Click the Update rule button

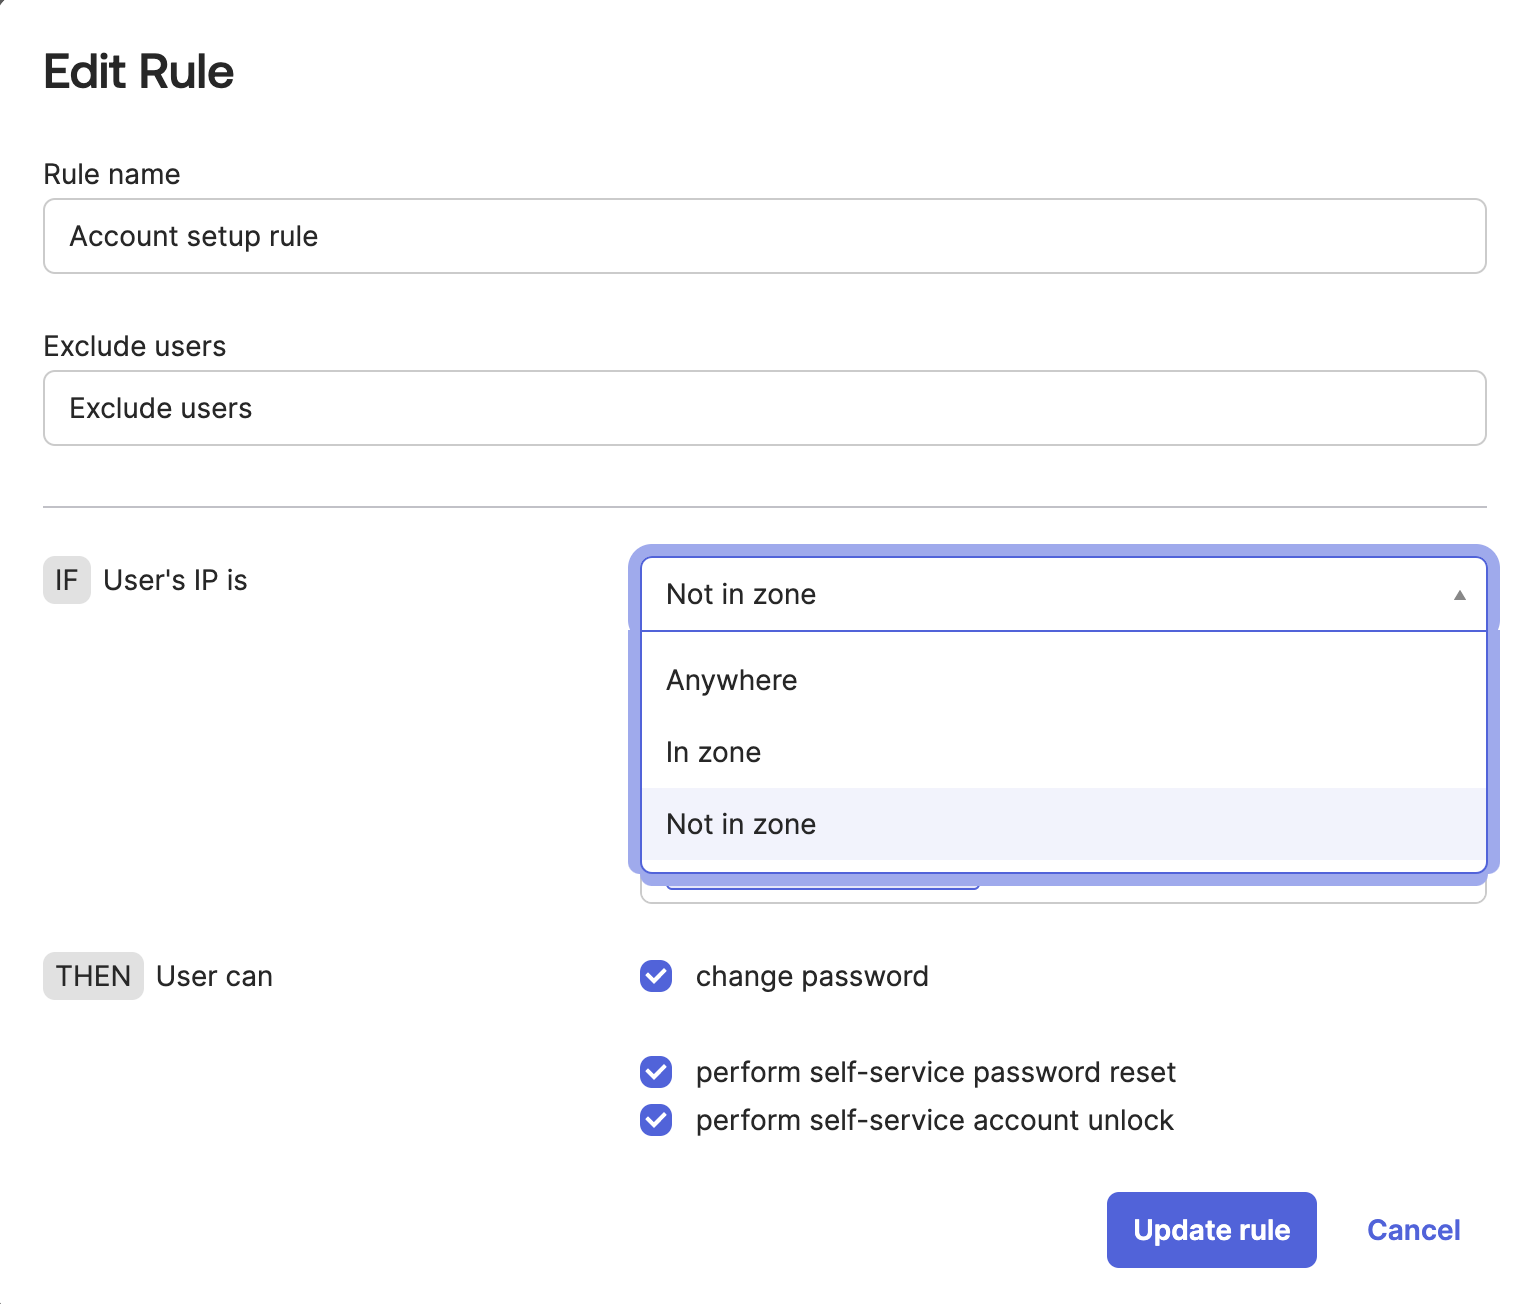1211,1230
